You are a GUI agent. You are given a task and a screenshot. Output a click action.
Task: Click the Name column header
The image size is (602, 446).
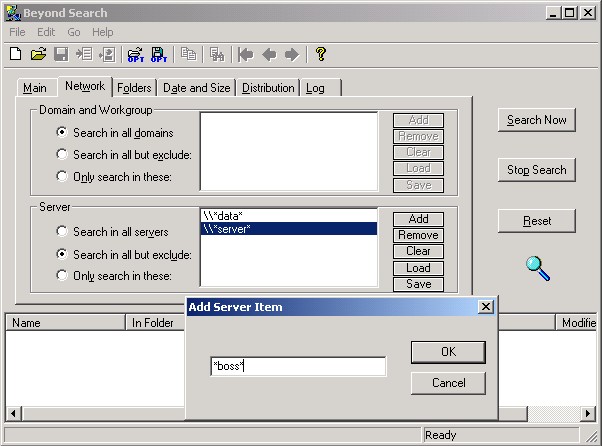[65, 323]
